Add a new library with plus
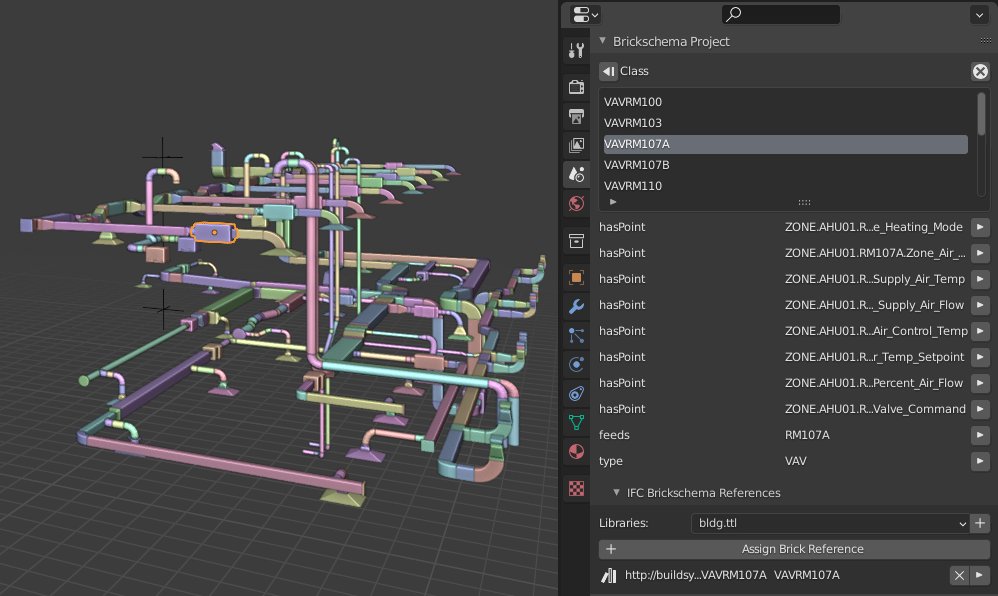The image size is (998, 596). click(x=980, y=523)
